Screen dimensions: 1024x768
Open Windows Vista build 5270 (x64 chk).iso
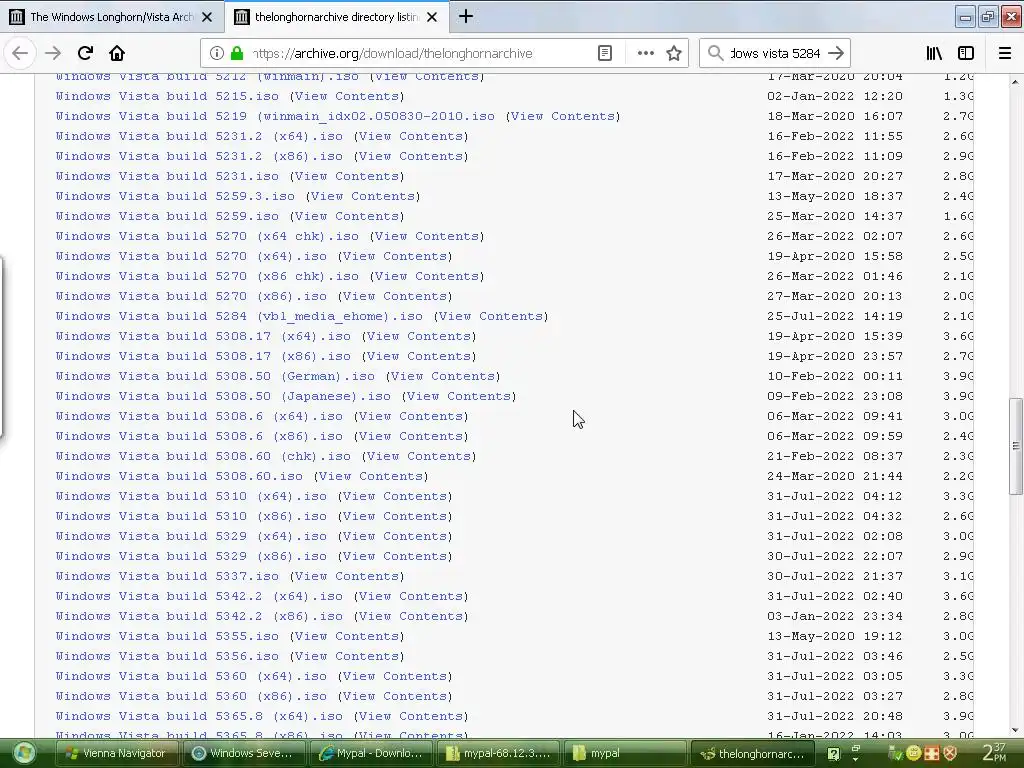pyautogui.click(x=207, y=236)
